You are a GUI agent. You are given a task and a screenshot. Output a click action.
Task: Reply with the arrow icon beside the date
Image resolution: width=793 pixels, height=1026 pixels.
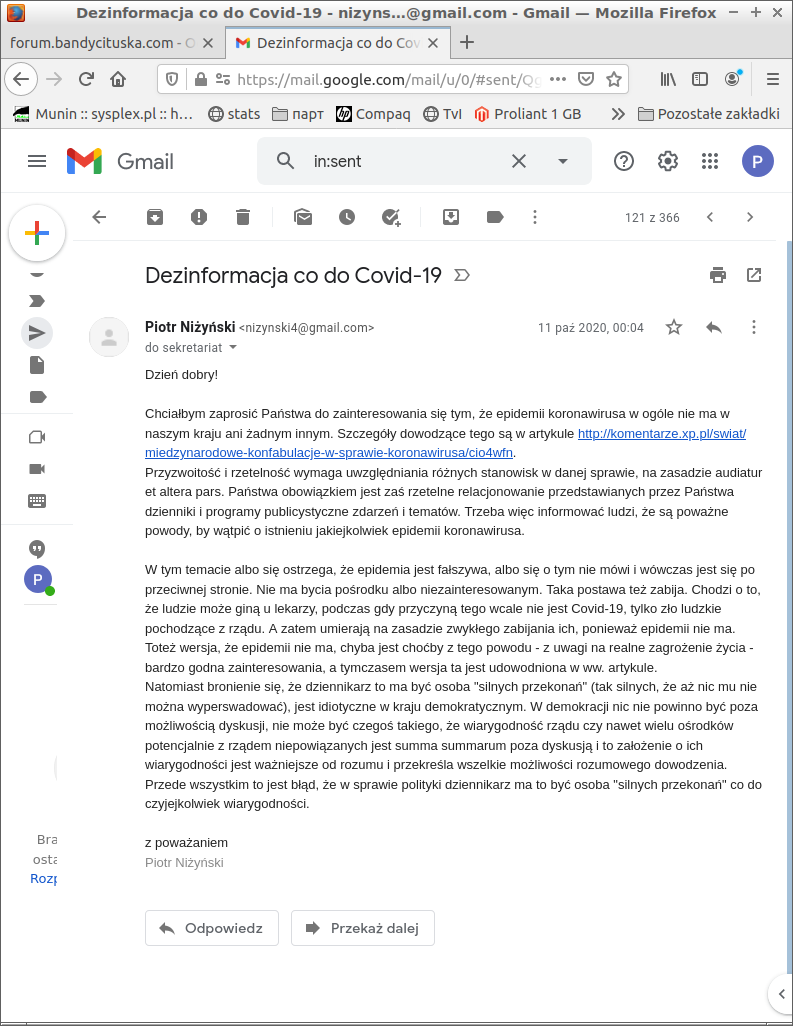[x=714, y=327]
